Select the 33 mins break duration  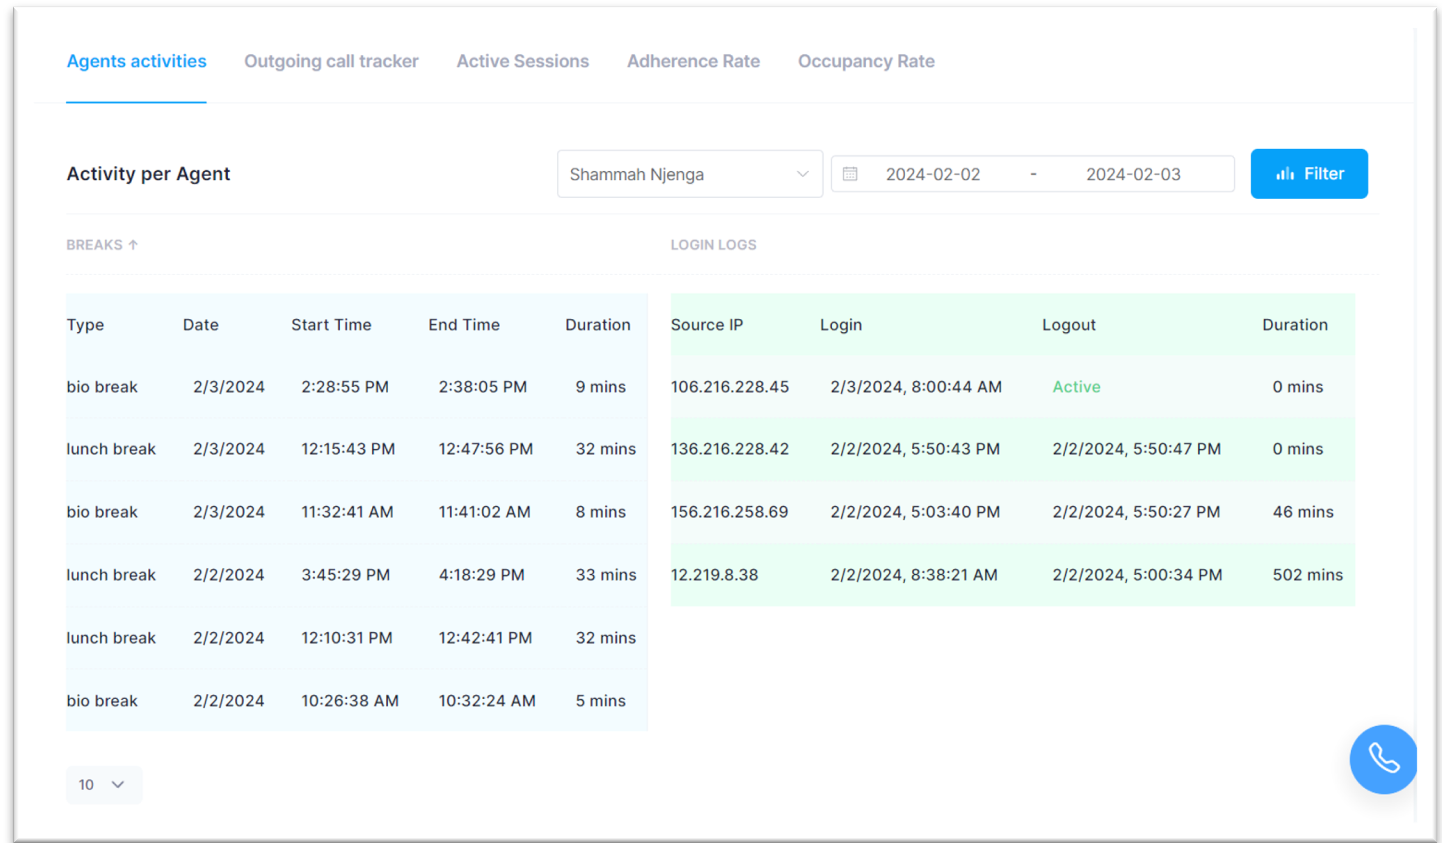(x=606, y=575)
